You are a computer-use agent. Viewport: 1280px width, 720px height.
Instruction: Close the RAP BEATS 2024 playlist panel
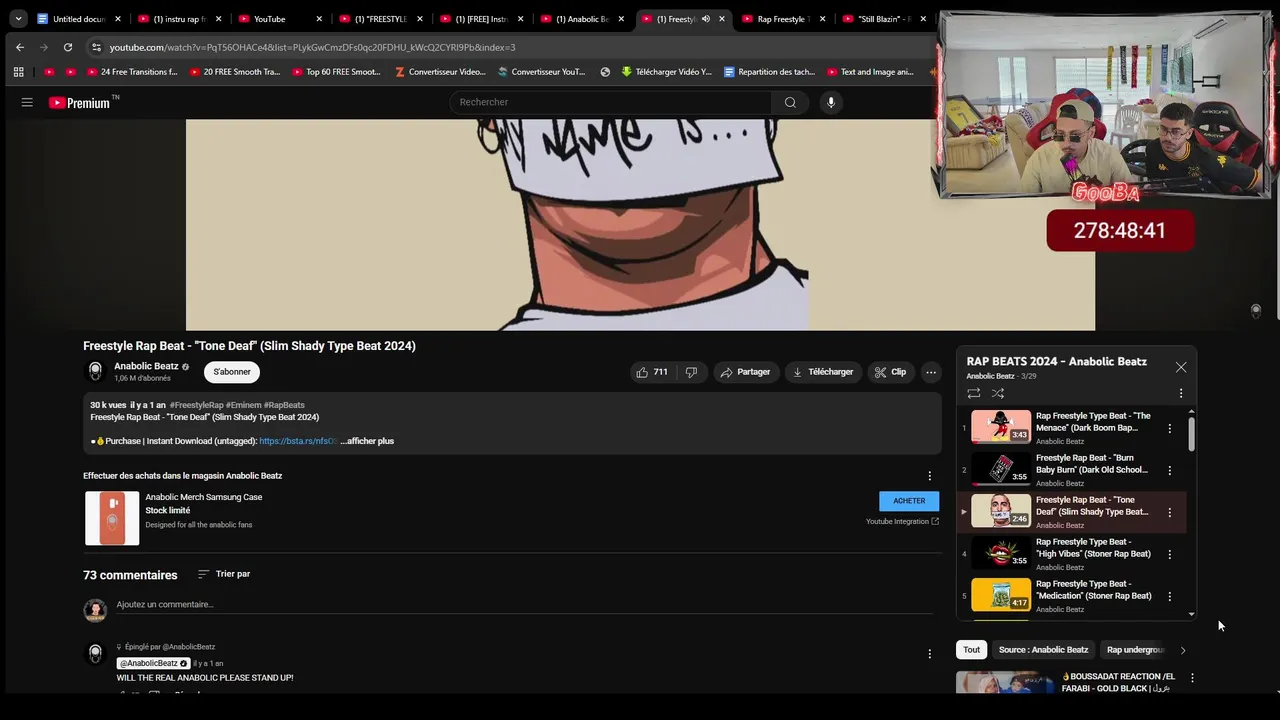(x=1181, y=367)
